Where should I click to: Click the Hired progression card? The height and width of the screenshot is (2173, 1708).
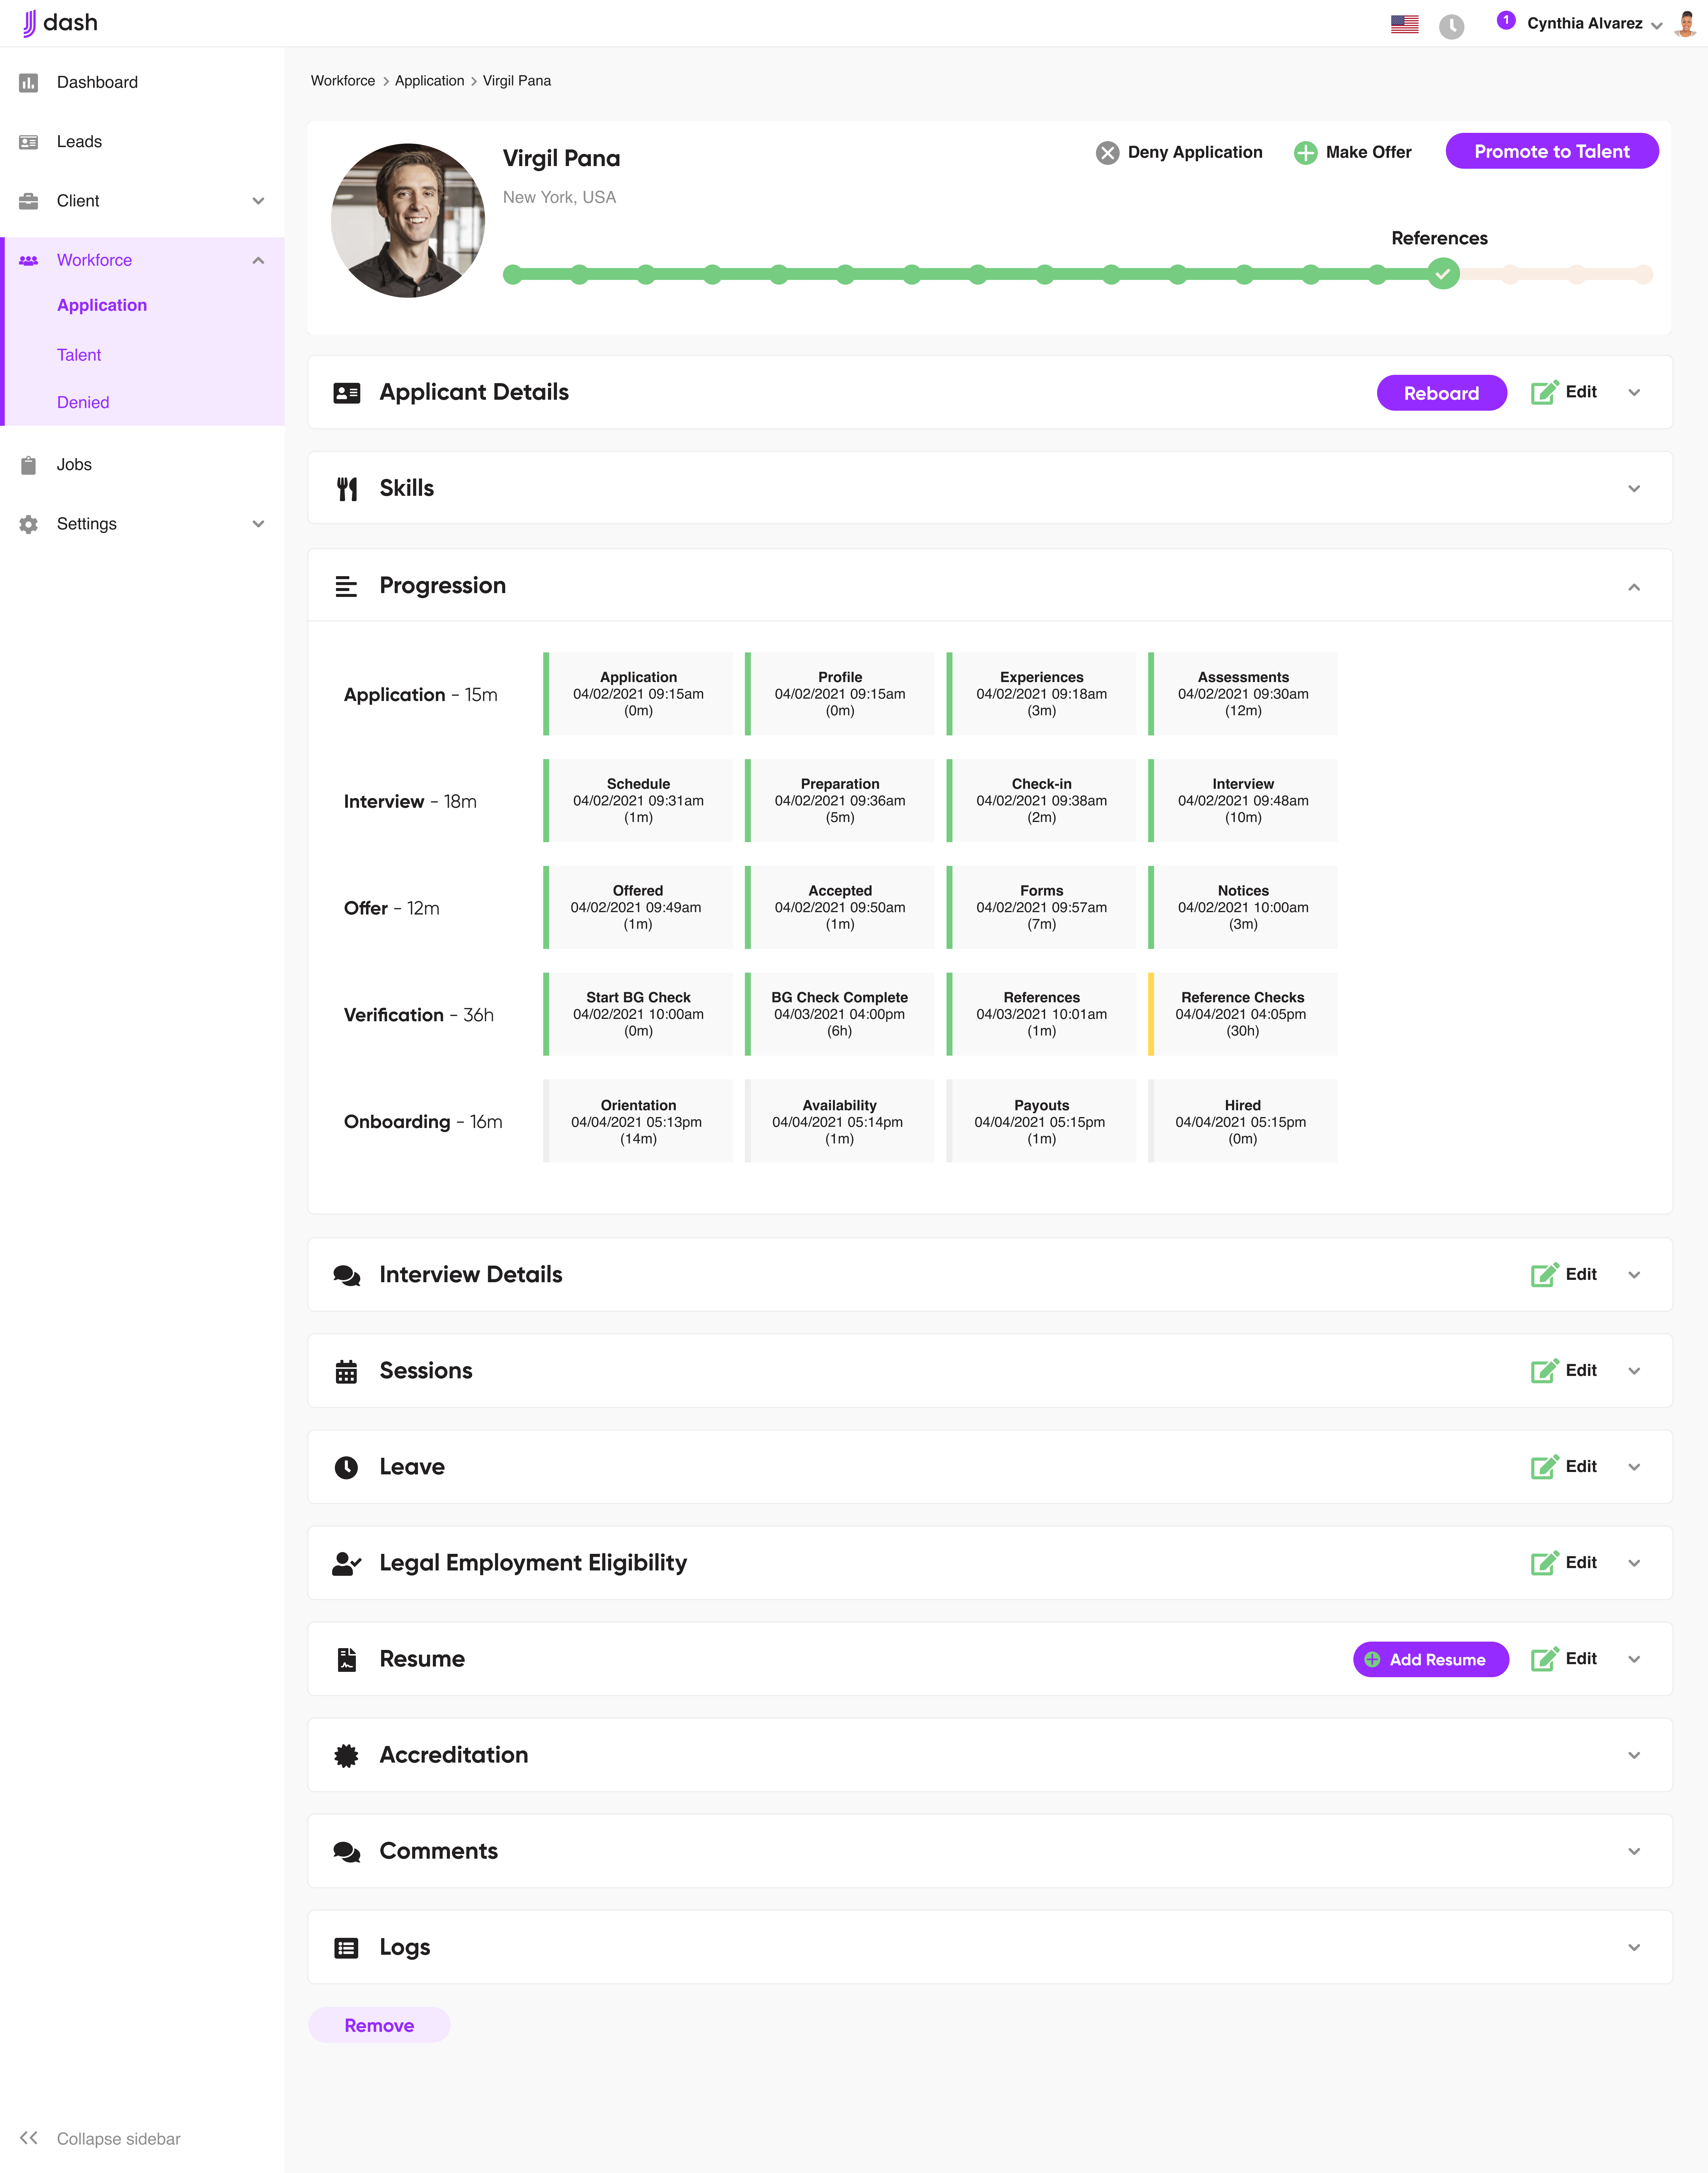coord(1243,1121)
